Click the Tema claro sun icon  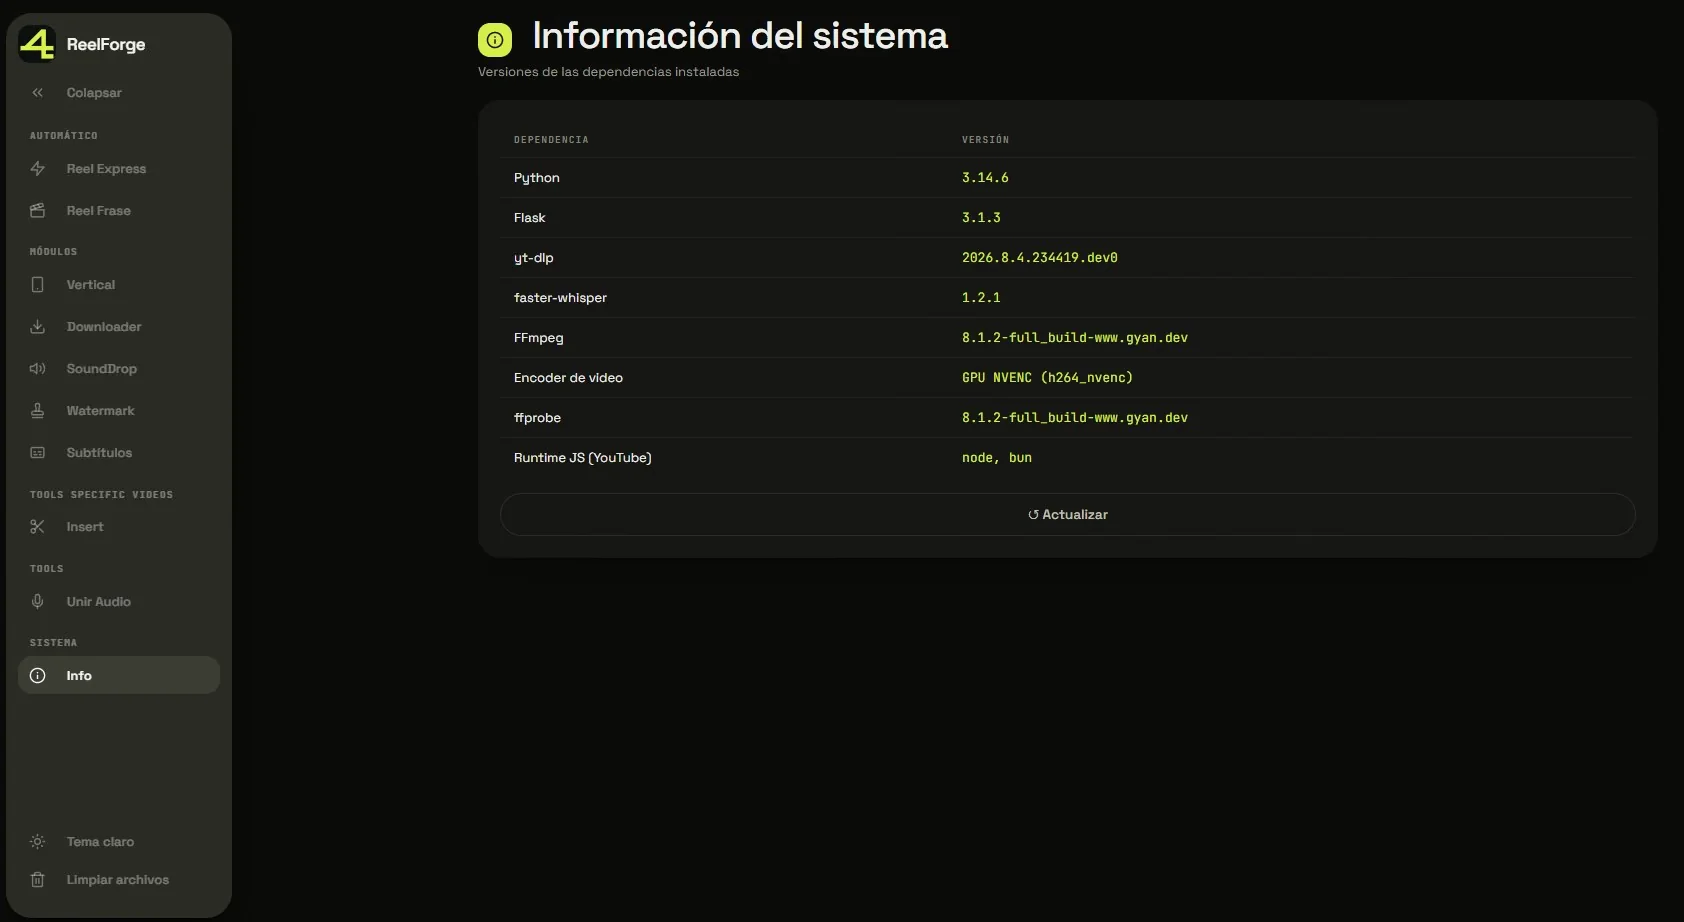coord(37,842)
